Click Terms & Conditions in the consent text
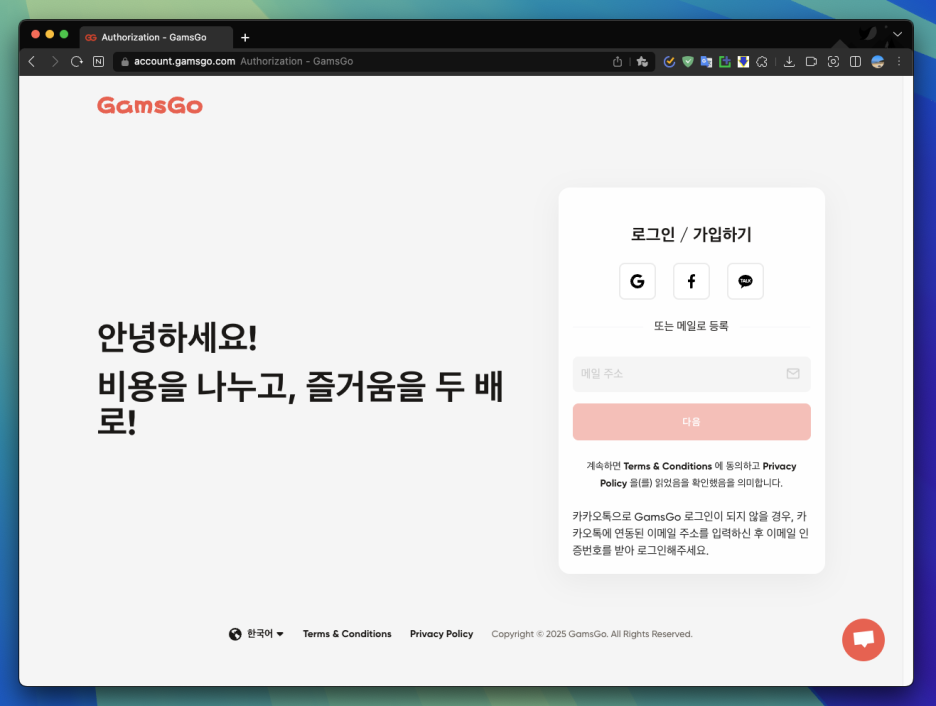This screenshot has width=936, height=706. (667, 466)
